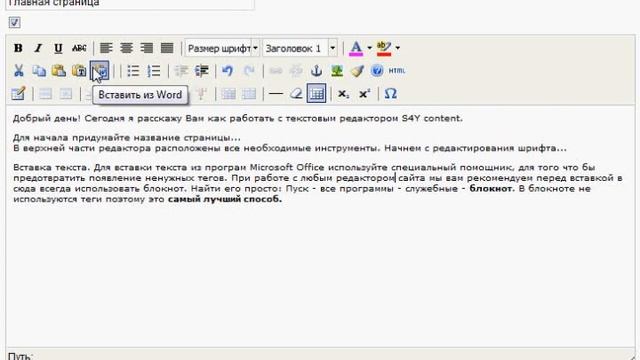The width and height of the screenshot is (640, 360).
Task: Click the notepad-with-pencil icon in third row
Action: 18,94
